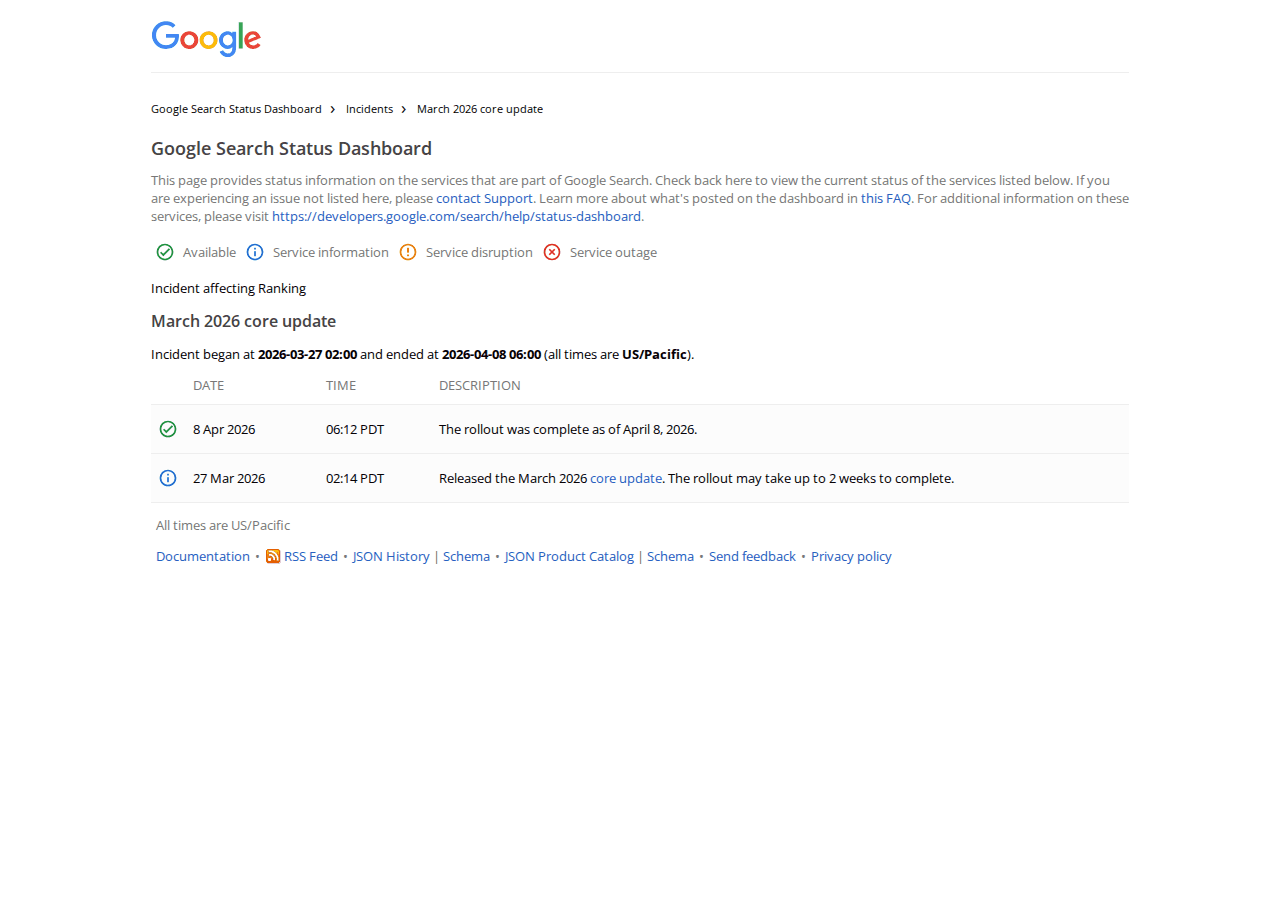1280x900 pixels.
Task: Open Google Search Status Dashboard breadcrumb
Action: pyautogui.click(x=236, y=109)
